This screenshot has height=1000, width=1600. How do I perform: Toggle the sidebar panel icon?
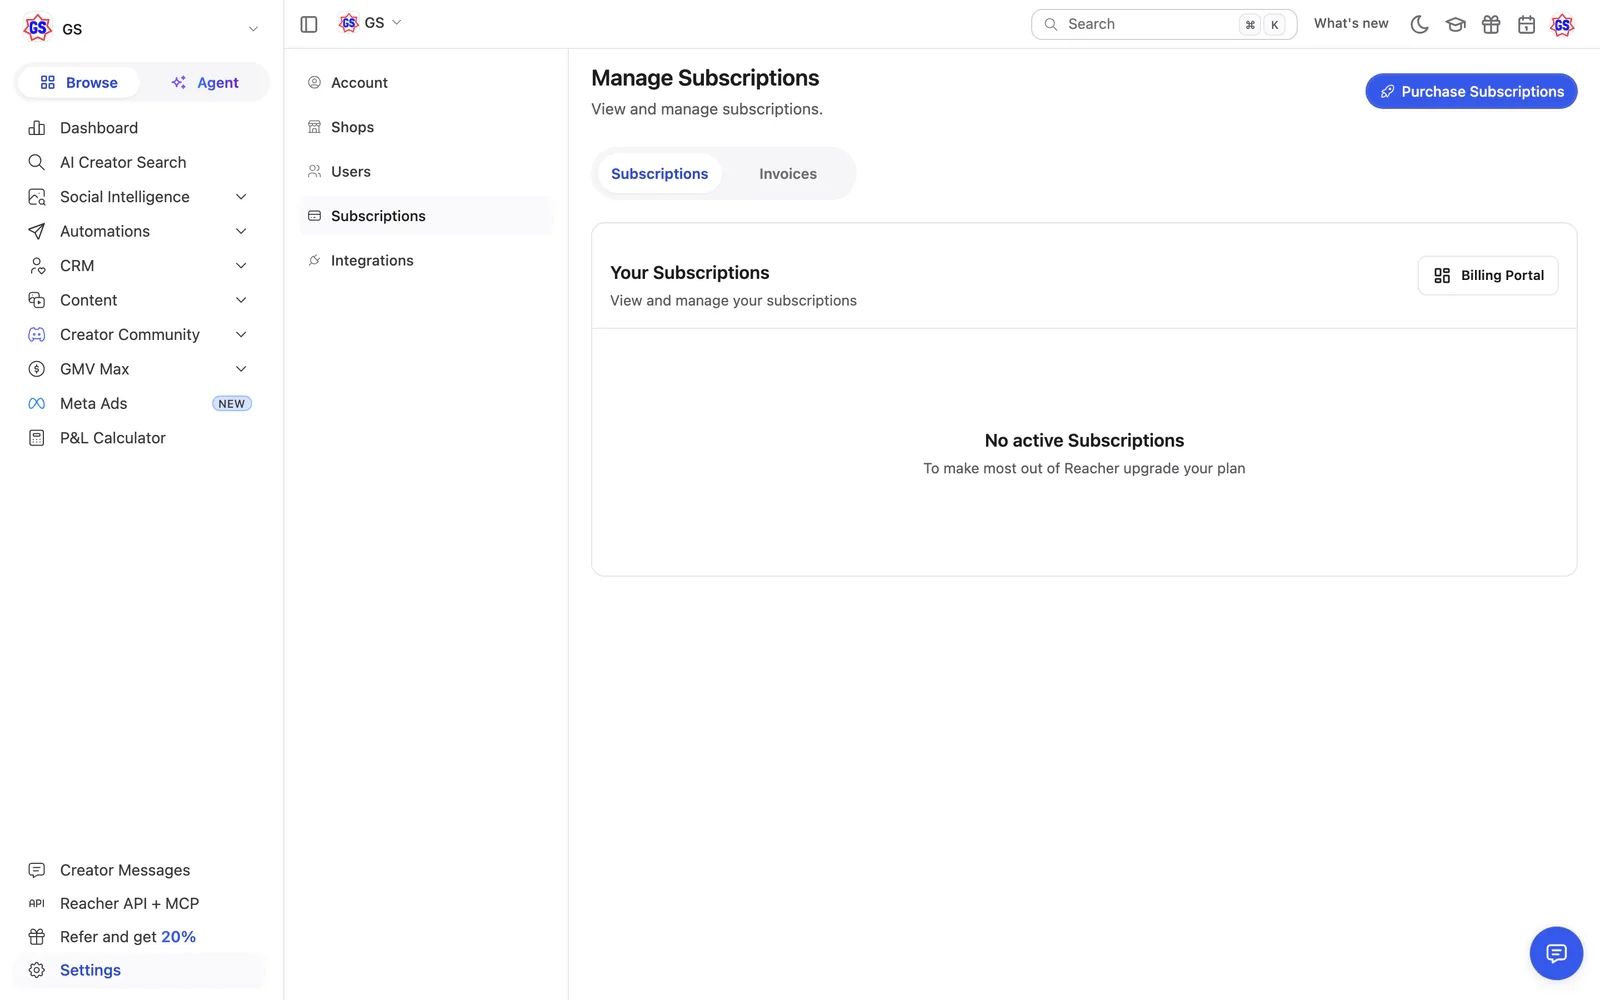(x=309, y=24)
